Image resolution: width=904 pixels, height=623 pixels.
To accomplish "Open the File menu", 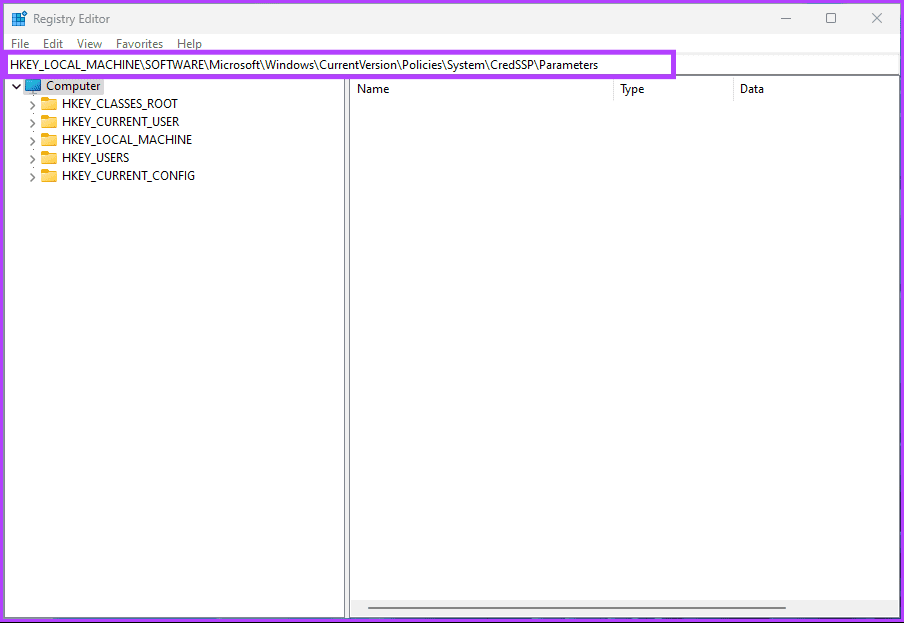I will click(20, 44).
